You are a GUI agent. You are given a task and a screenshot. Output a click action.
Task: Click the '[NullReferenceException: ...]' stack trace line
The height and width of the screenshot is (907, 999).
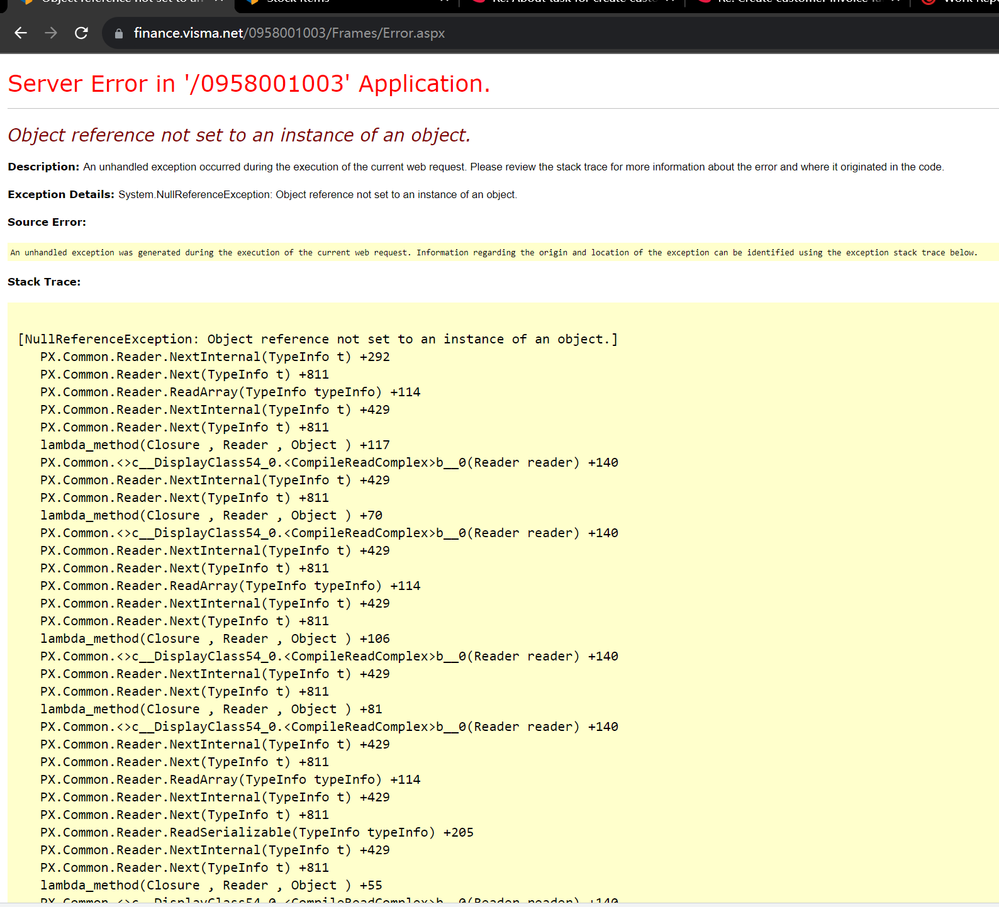click(318, 339)
